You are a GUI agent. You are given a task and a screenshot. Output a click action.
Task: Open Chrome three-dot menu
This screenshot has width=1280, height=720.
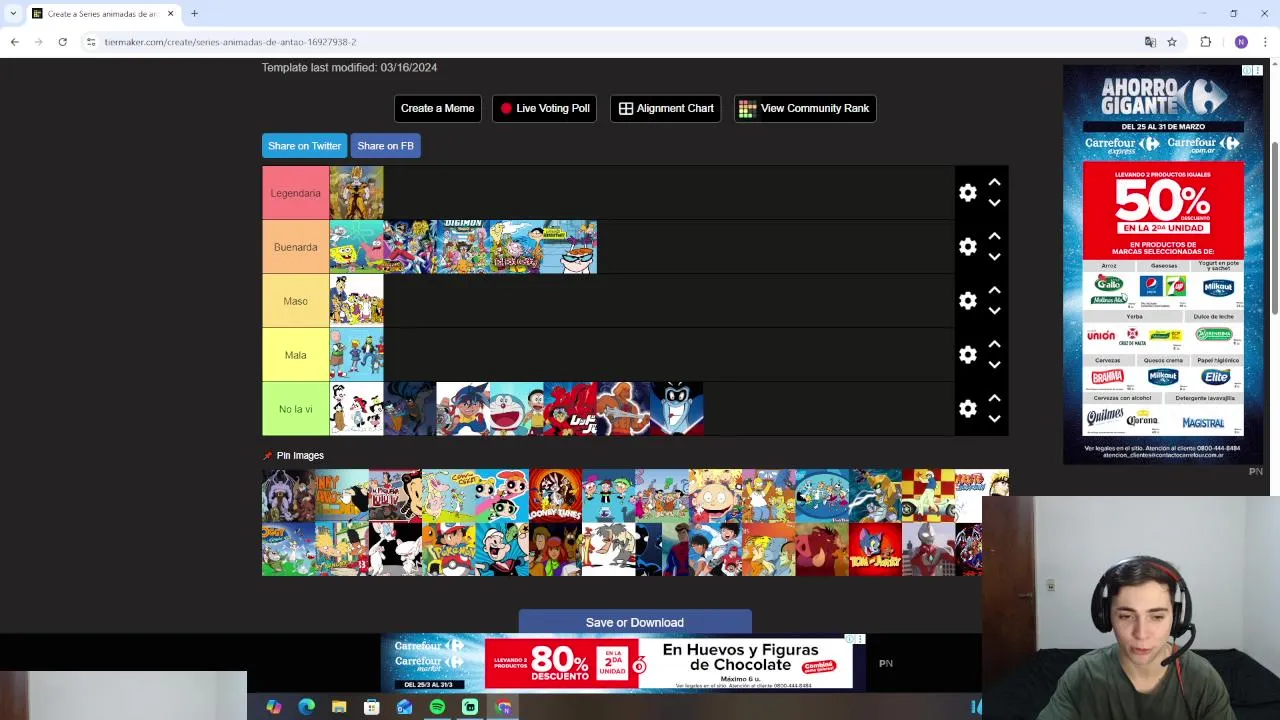click(1265, 42)
